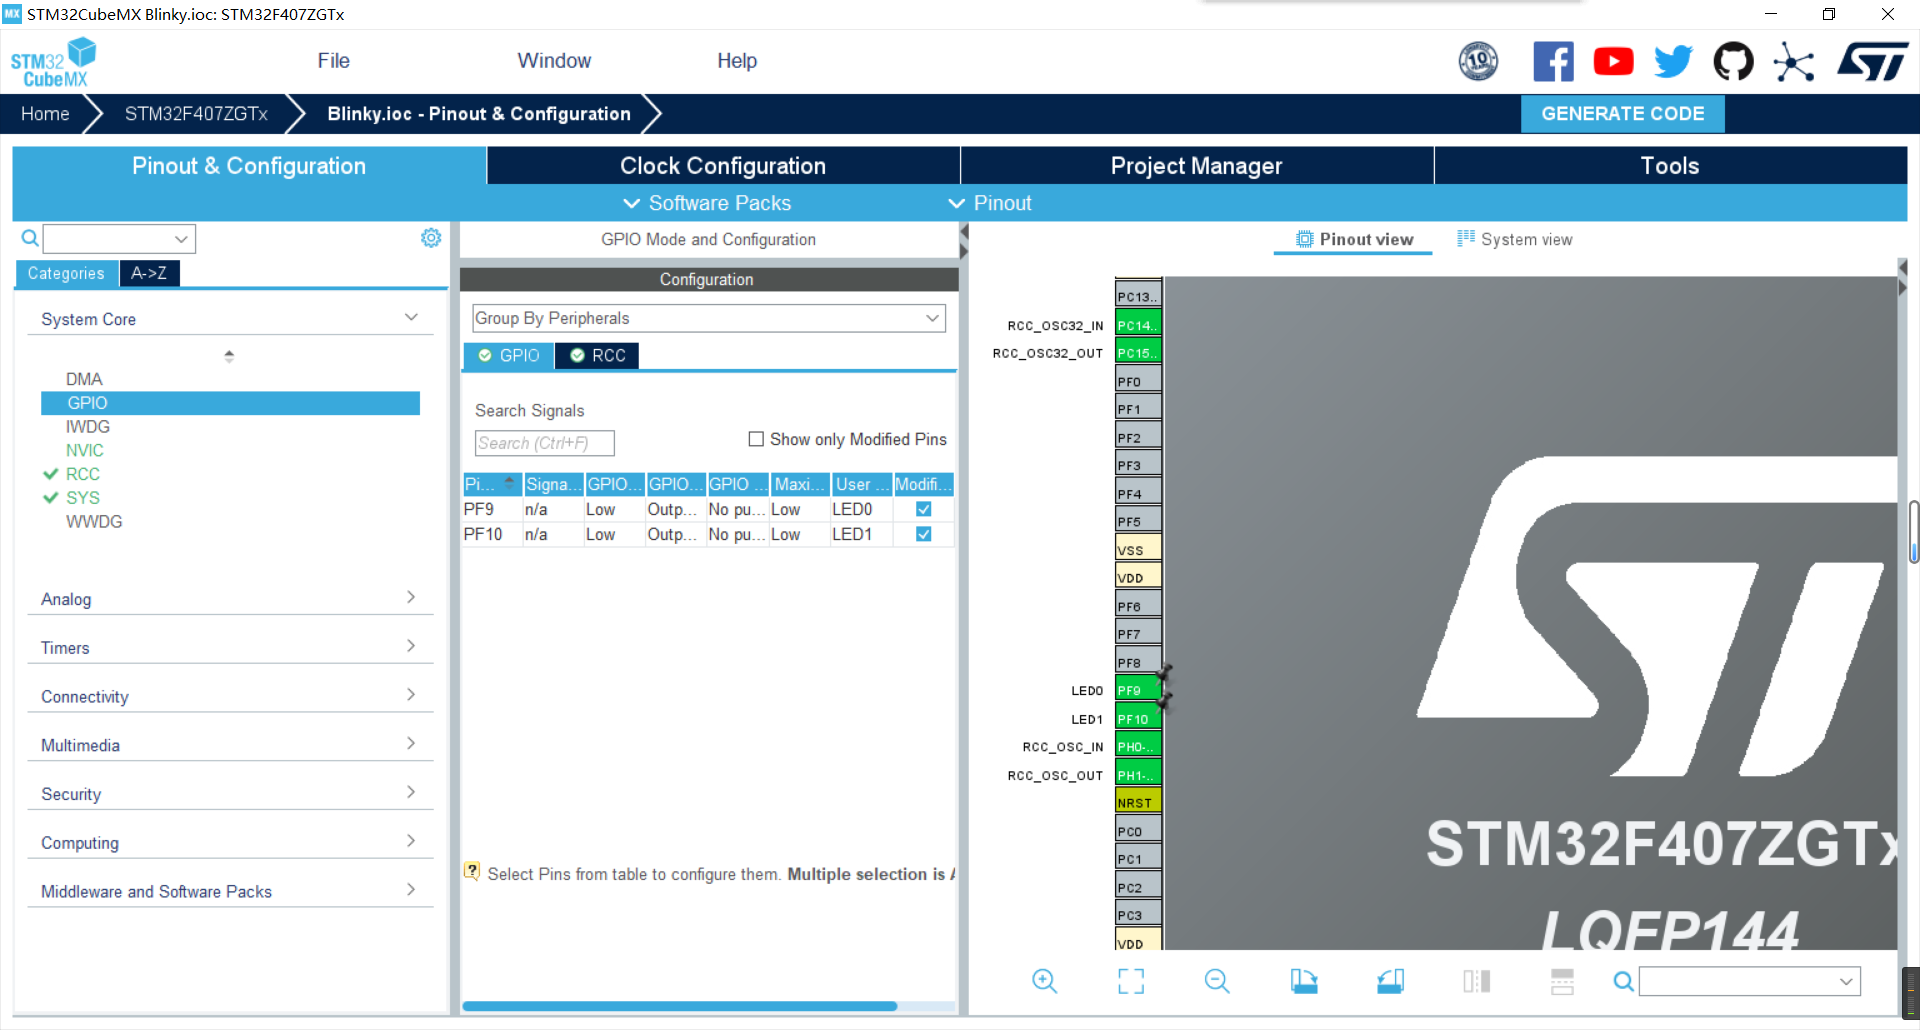Zoom in on the pinout view
Screen dimensions: 1920x1030
pyautogui.click(x=1044, y=981)
